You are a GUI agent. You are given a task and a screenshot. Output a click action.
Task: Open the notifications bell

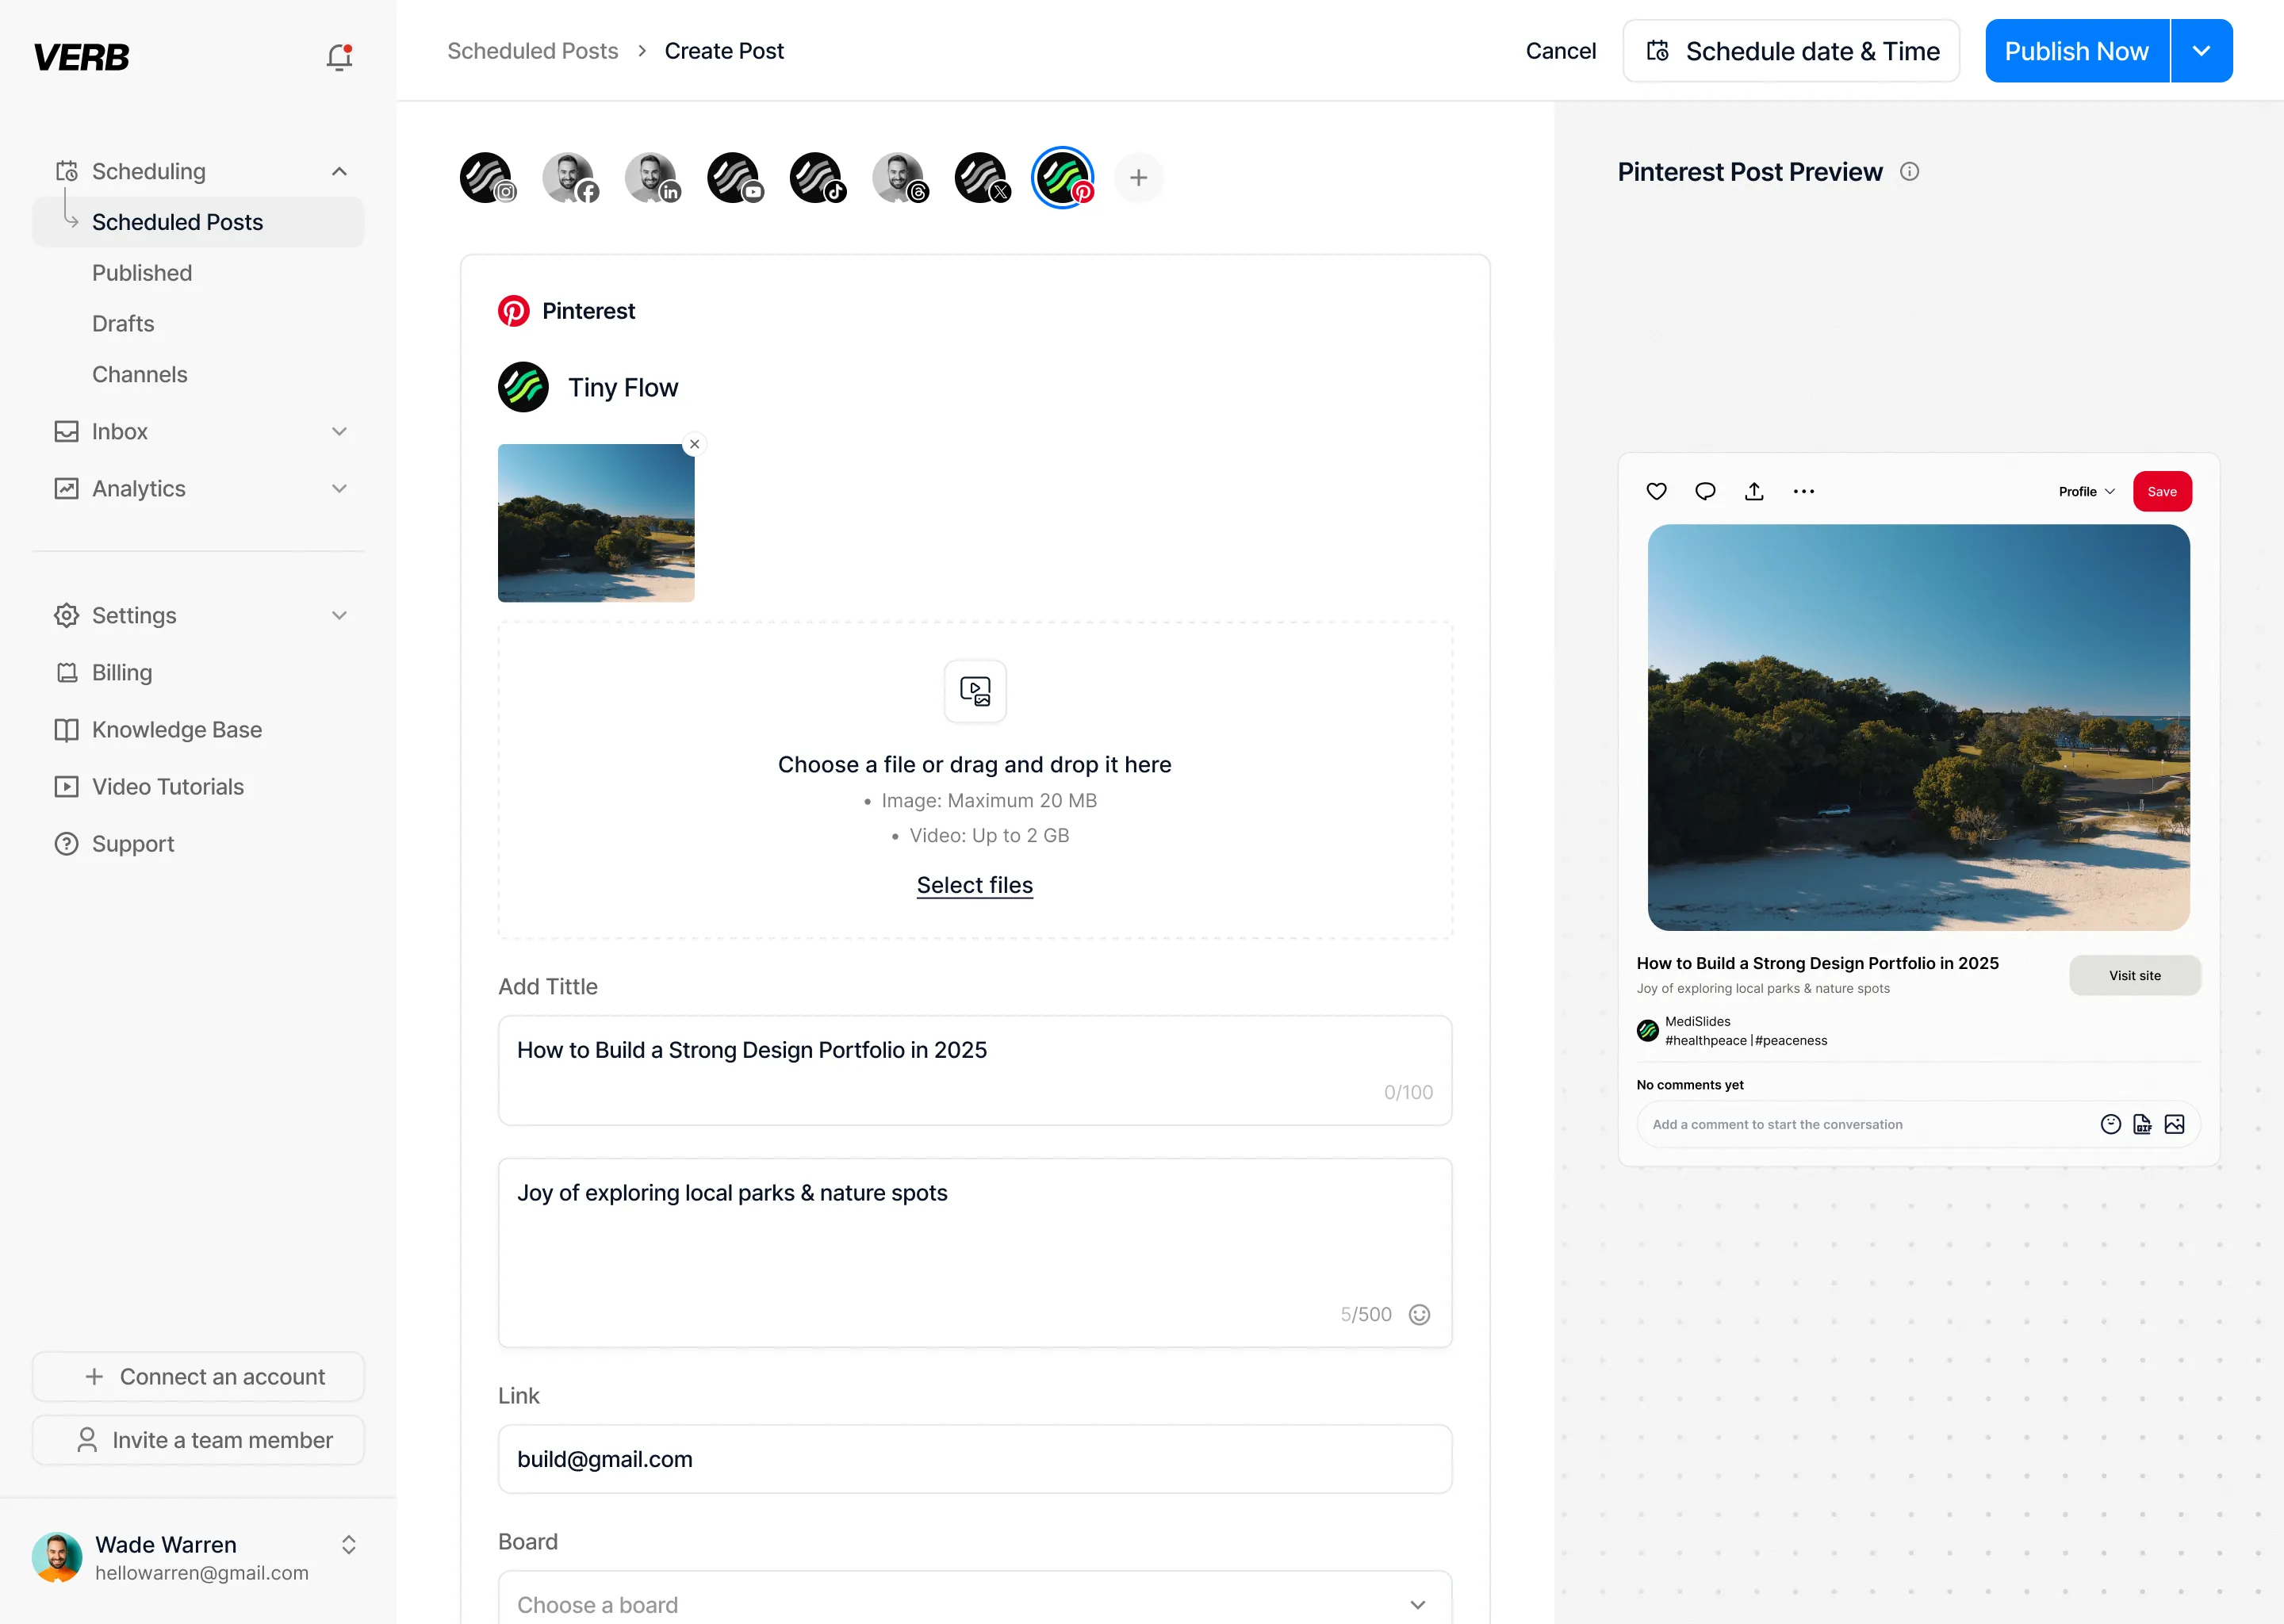339,57
